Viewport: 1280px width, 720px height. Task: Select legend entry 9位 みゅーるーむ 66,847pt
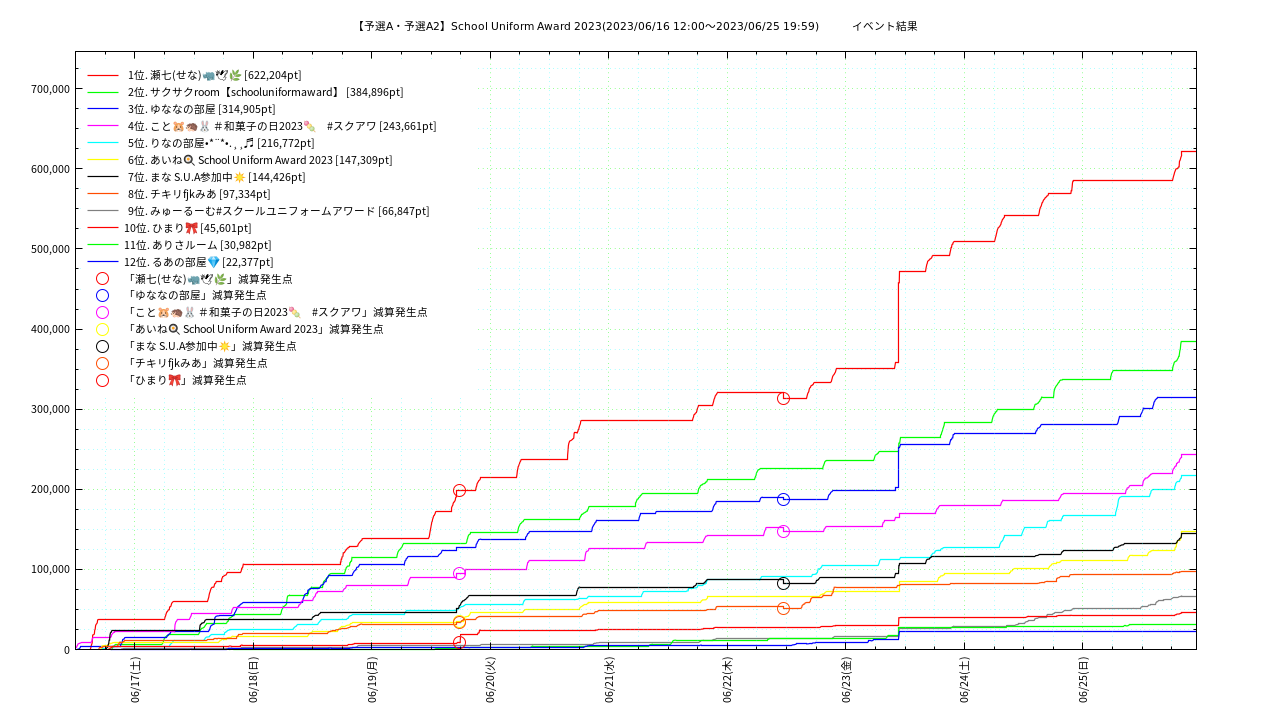click(277, 211)
